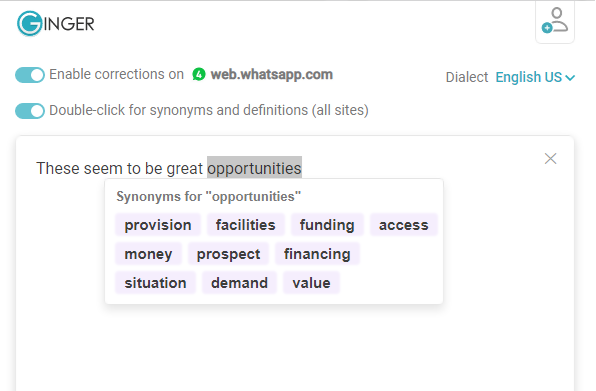Choose the synonym "provision"
596x391 pixels.
[x=158, y=225]
